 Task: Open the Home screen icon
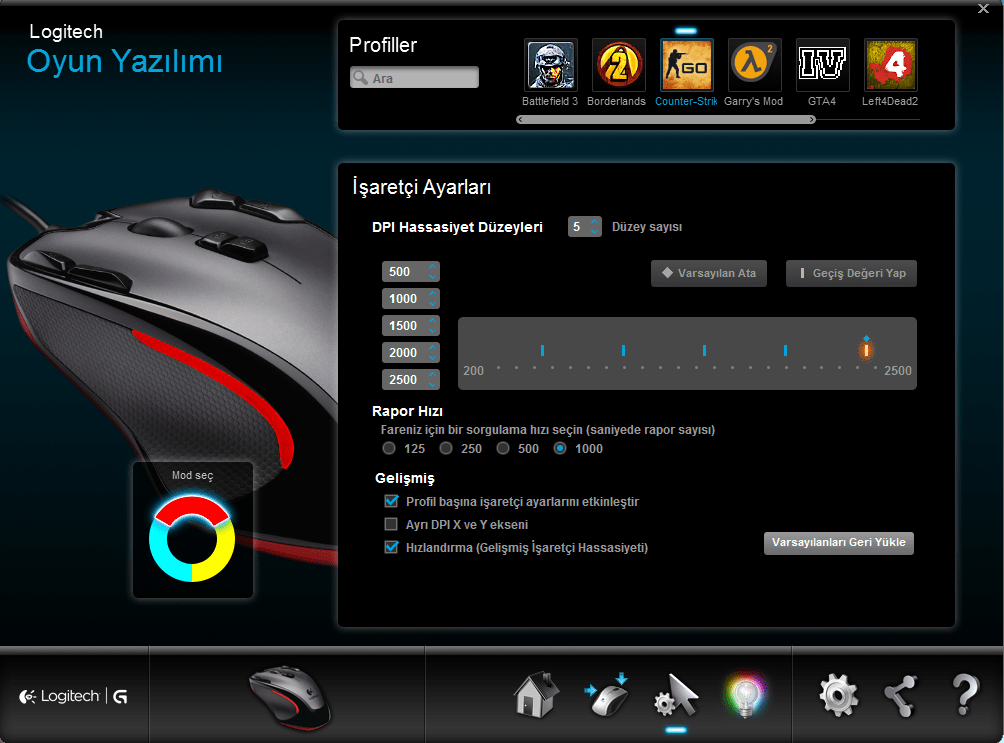(x=535, y=694)
